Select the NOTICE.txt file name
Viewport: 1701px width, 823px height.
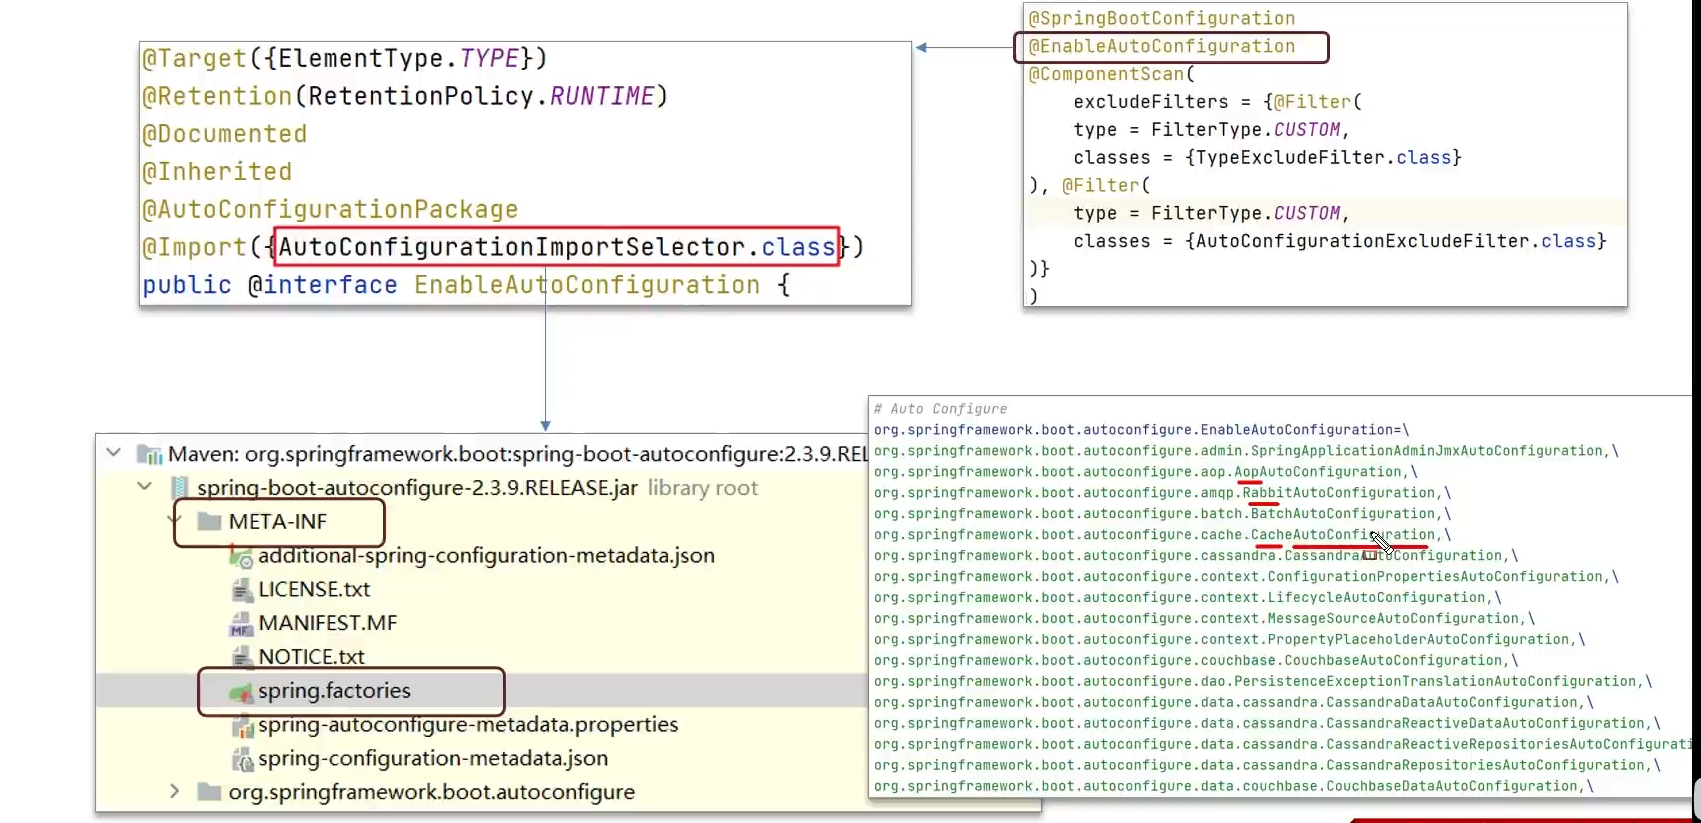point(311,657)
